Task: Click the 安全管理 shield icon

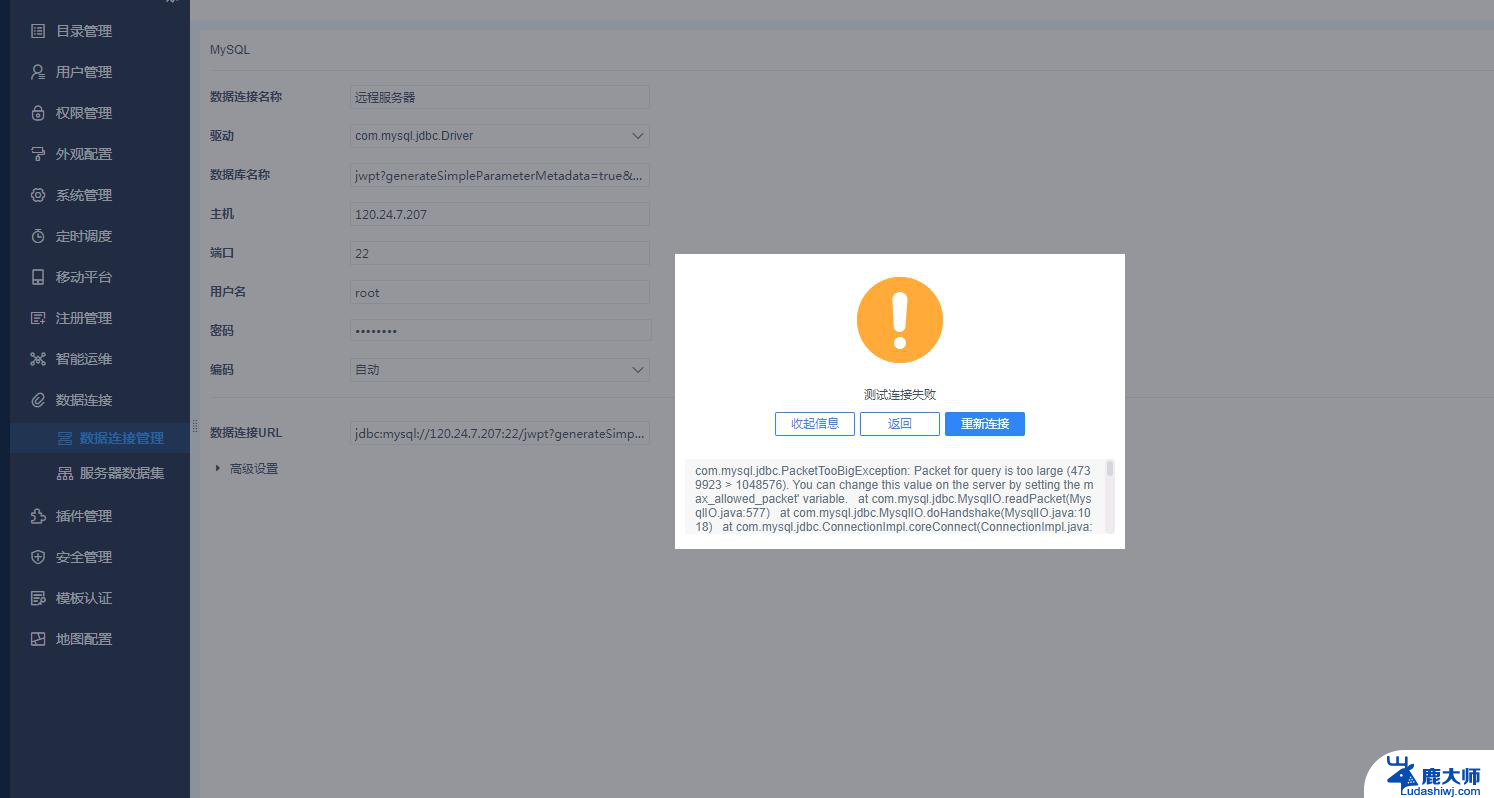Action: pyautogui.click(x=38, y=557)
